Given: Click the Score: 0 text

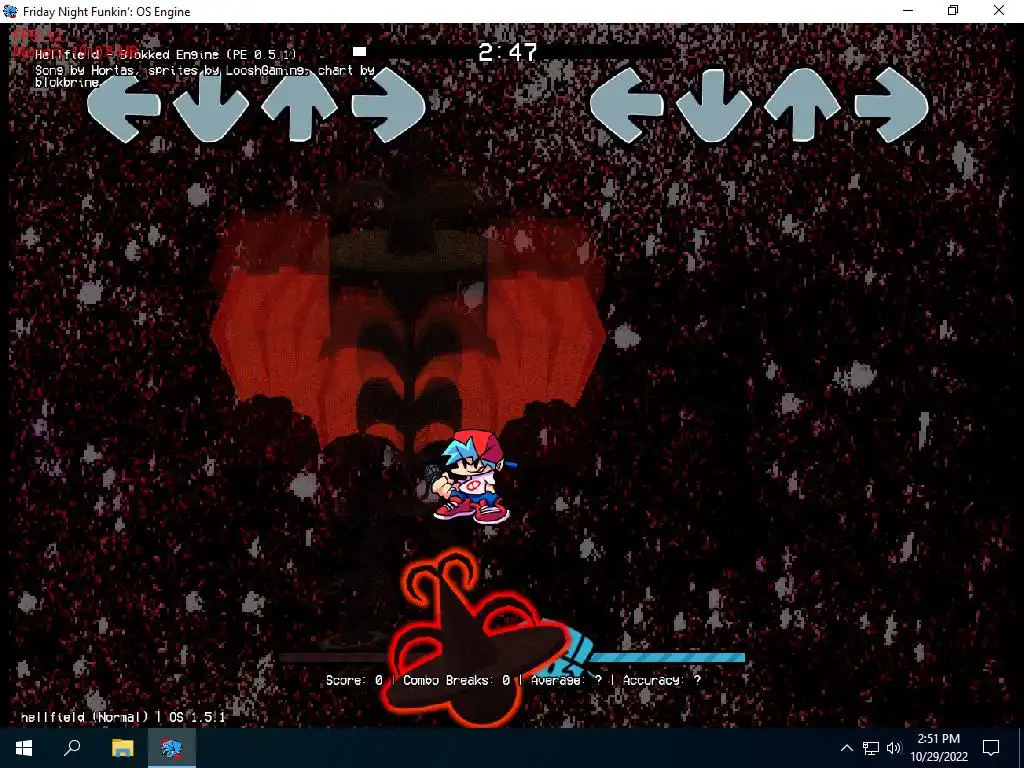Looking at the screenshot, I should point(354,680).
